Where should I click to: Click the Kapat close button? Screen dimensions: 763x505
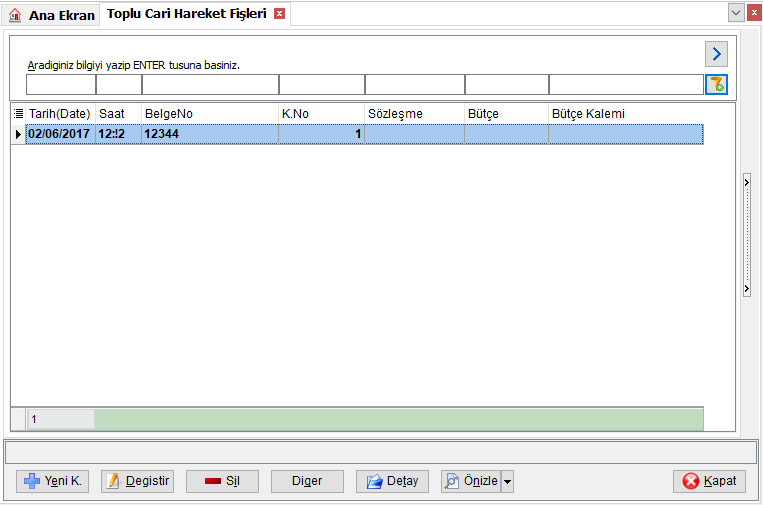tap(709, 481)
